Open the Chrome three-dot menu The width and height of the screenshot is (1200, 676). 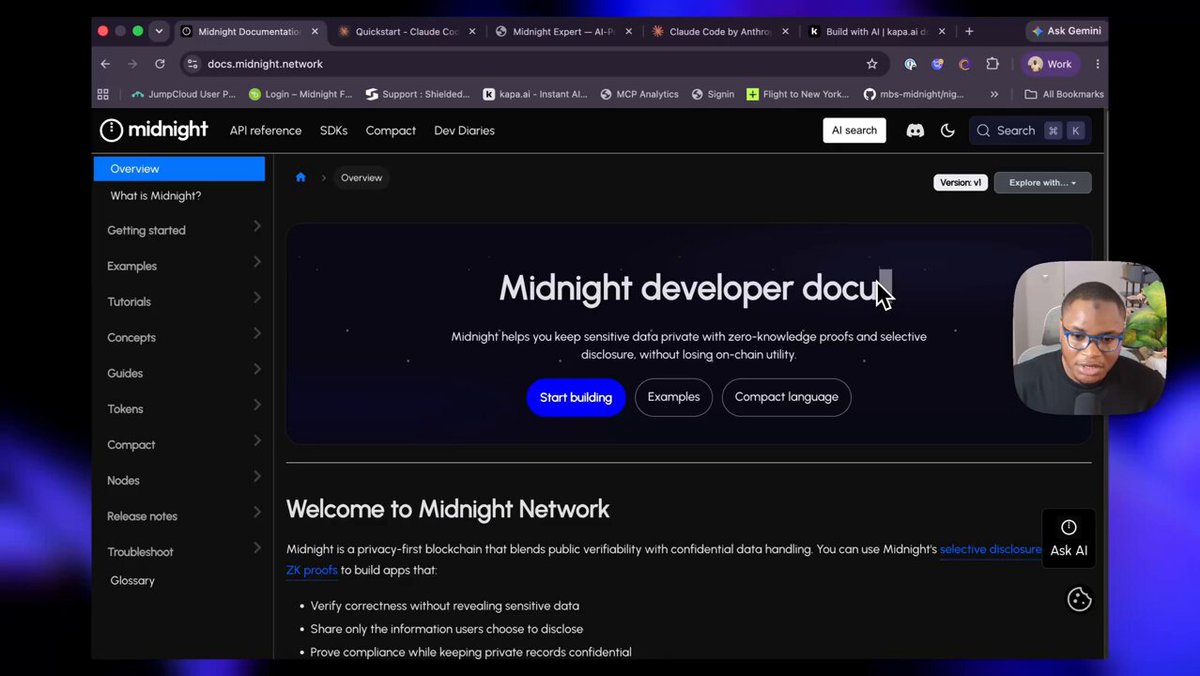[x=1098, y=64]
